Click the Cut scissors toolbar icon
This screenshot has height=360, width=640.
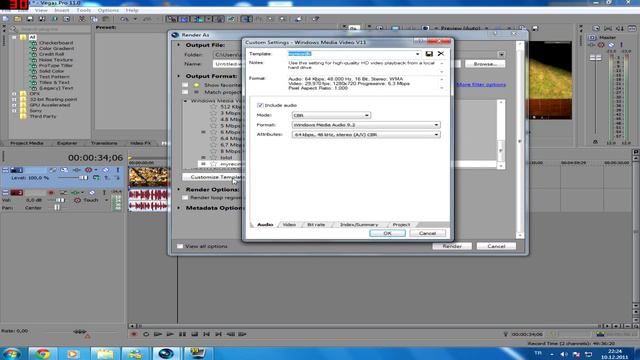(82, 19)
